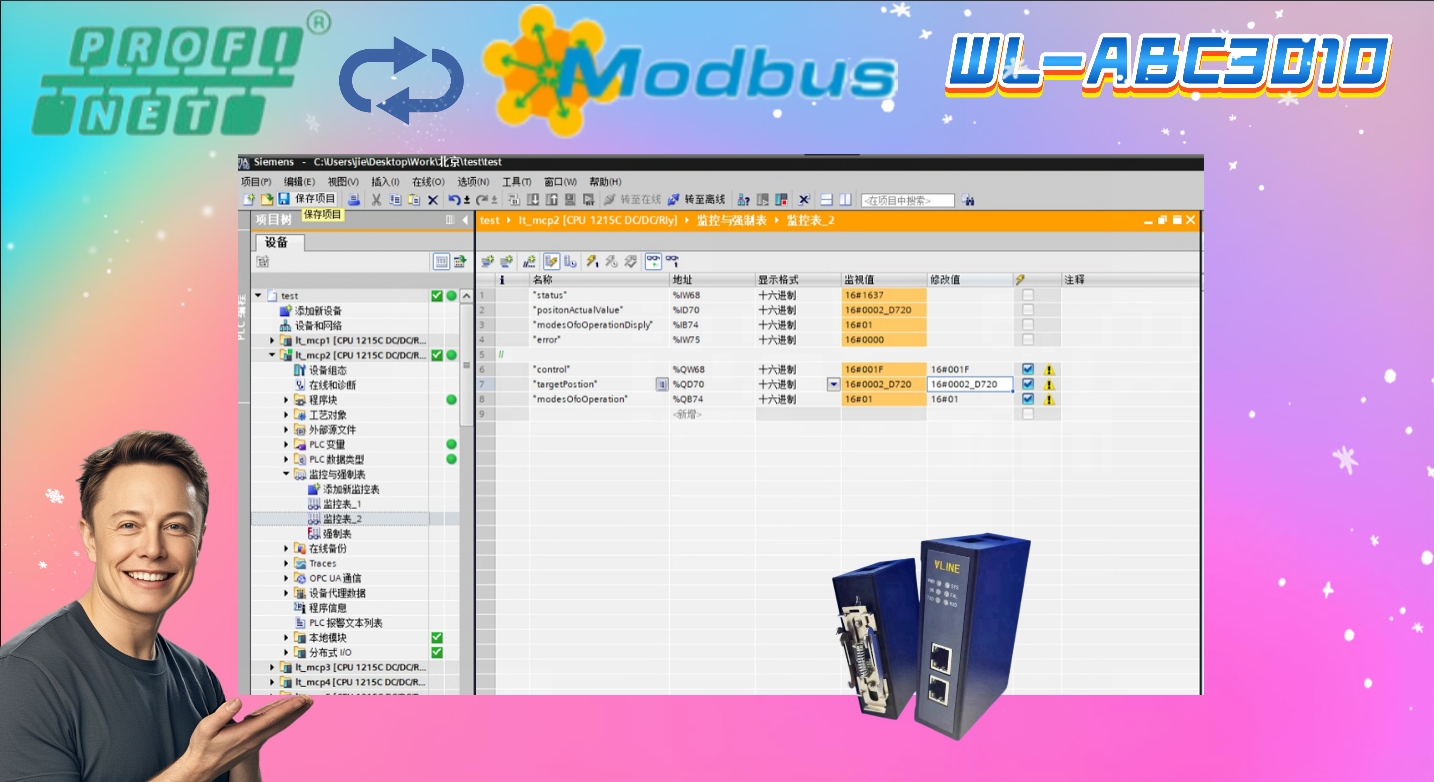
Task: Click the 监视值 column header
Action: [x=883, y=280]
